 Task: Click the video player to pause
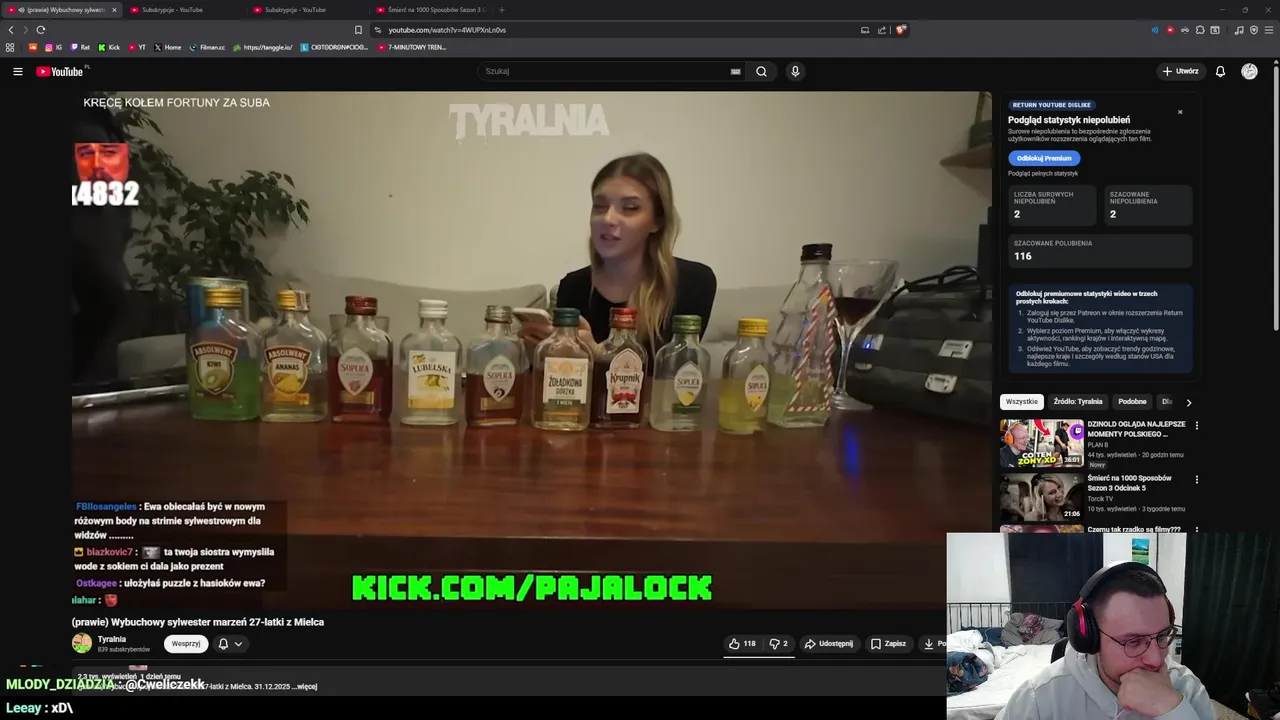(530, 350)
